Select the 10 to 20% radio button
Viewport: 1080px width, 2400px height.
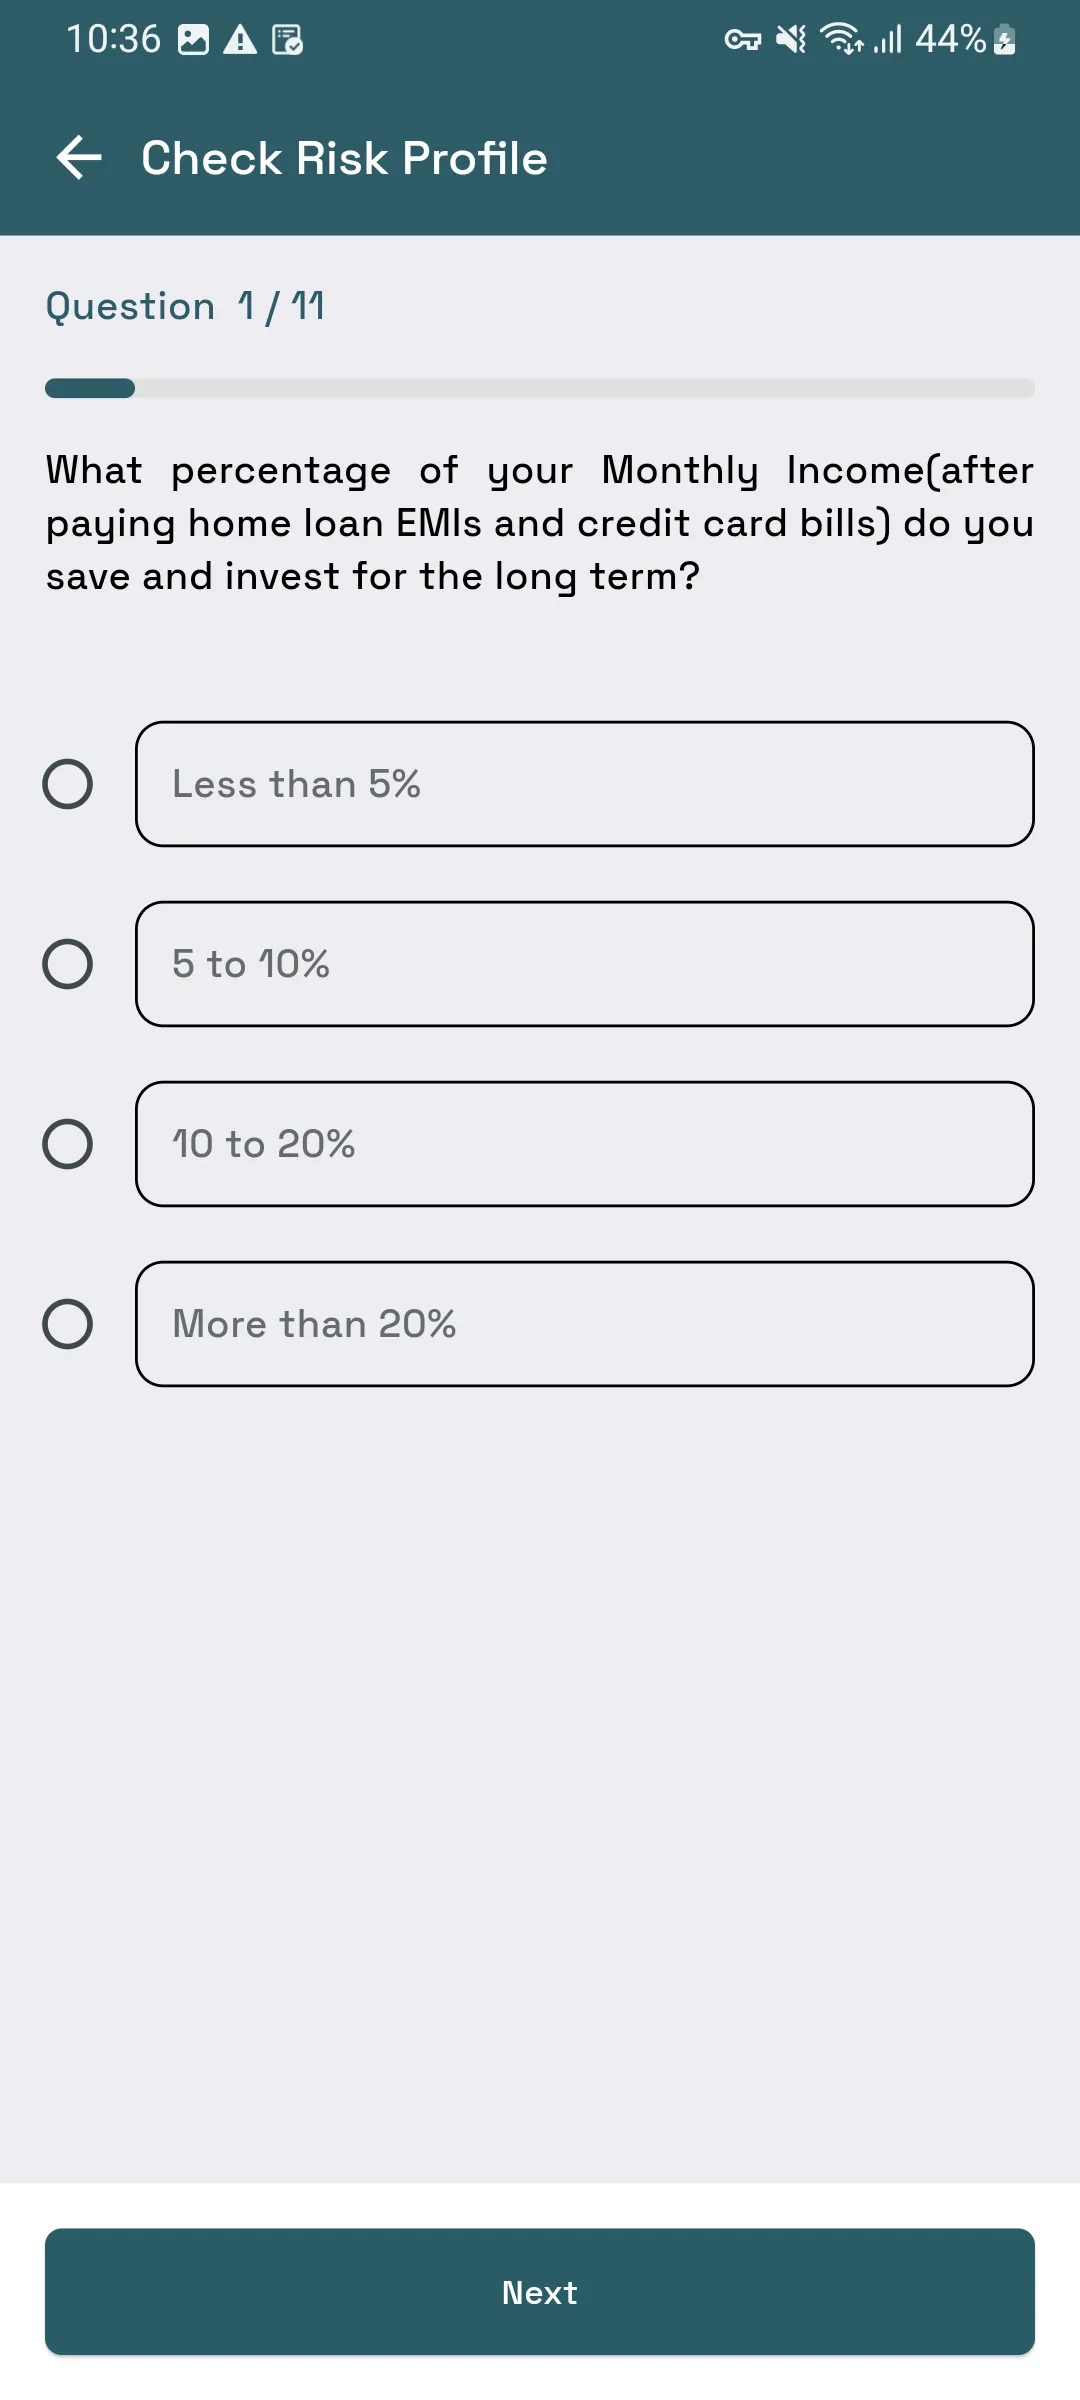coord(68,1144)
